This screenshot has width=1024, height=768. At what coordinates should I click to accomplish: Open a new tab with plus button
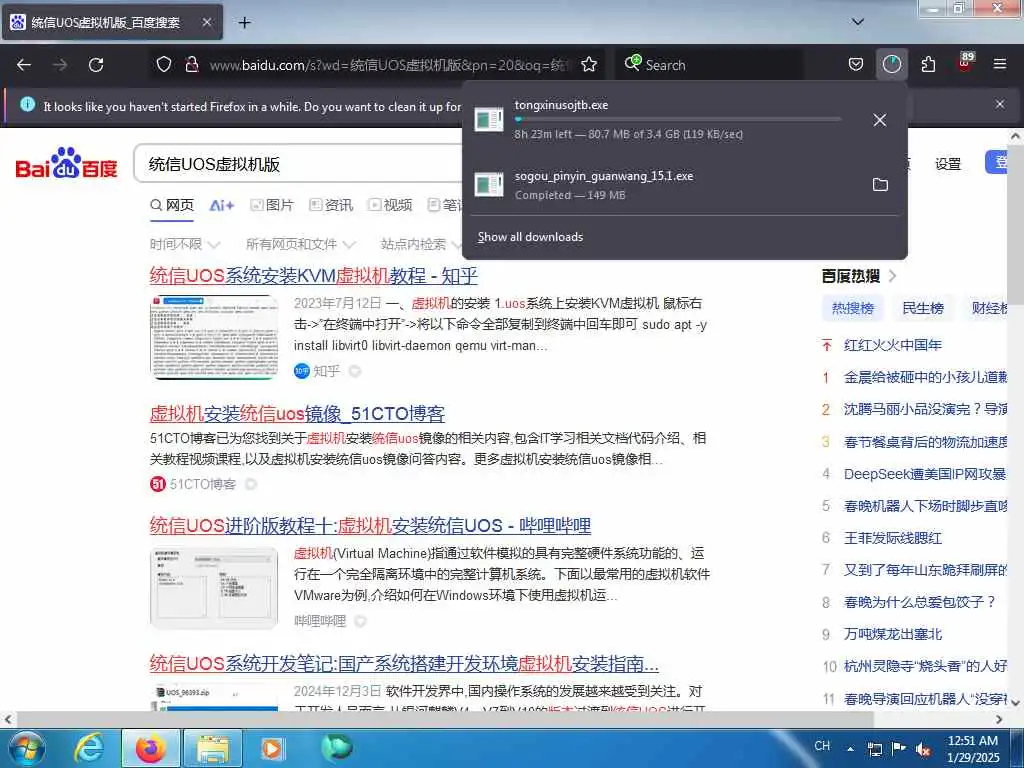(x=244, y=23)
